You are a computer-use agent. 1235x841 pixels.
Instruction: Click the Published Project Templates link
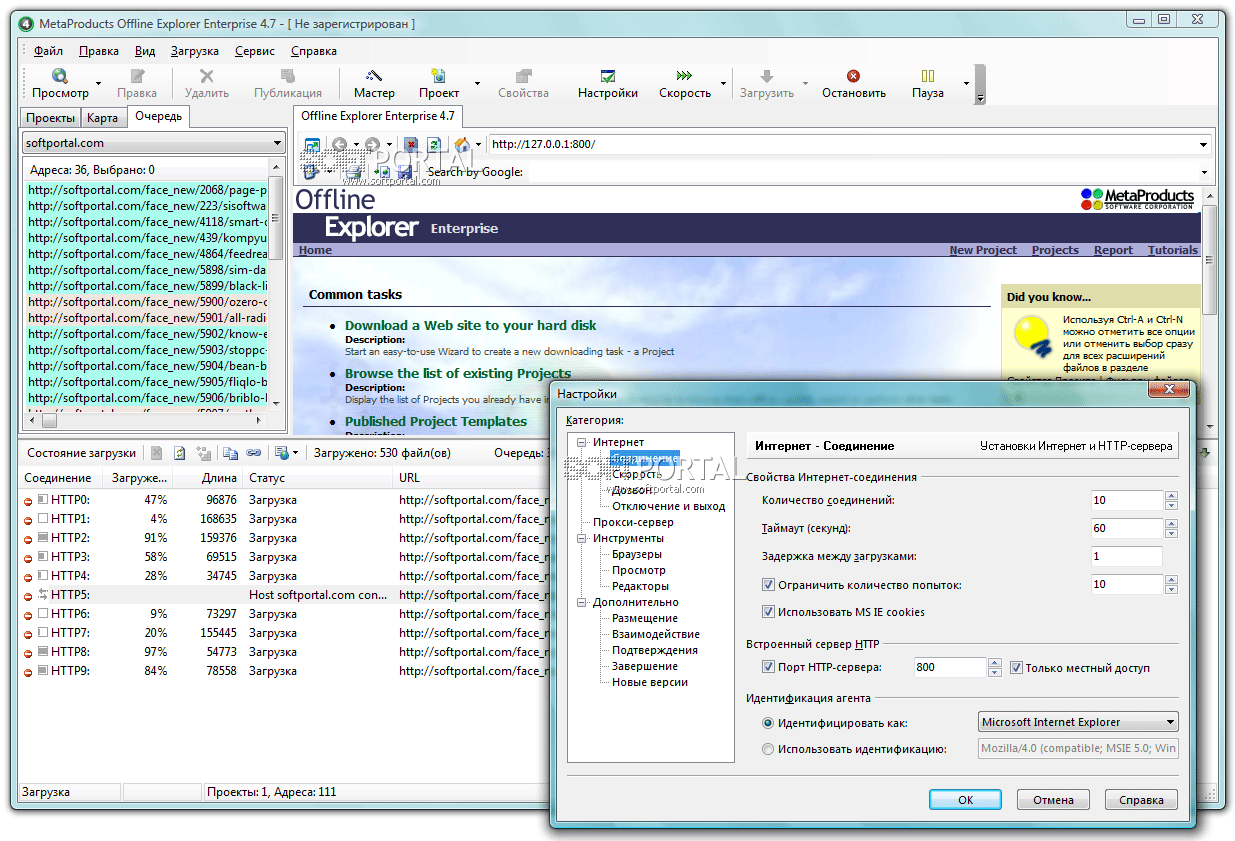(x=436, y=421)
